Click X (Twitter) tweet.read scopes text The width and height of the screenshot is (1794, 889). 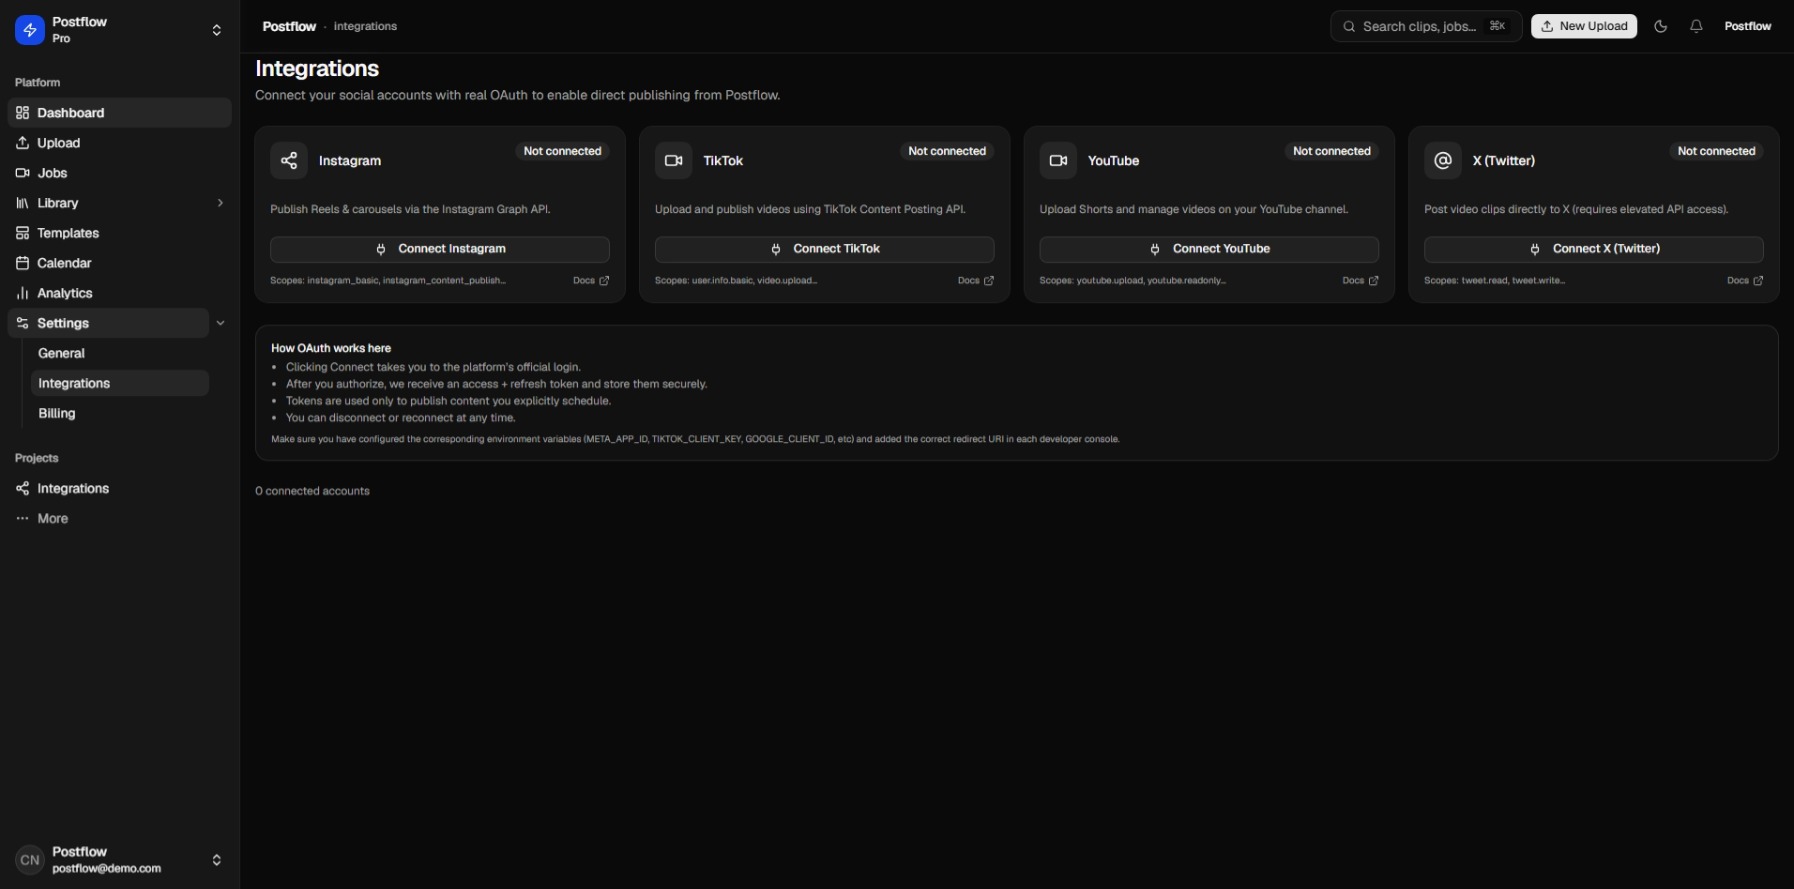1495,281
